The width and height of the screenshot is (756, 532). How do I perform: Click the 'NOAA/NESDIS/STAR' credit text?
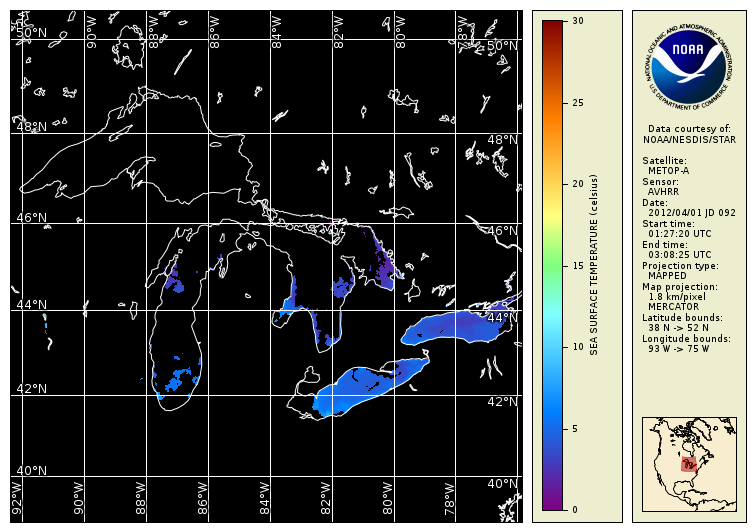[x=689, y=140]
